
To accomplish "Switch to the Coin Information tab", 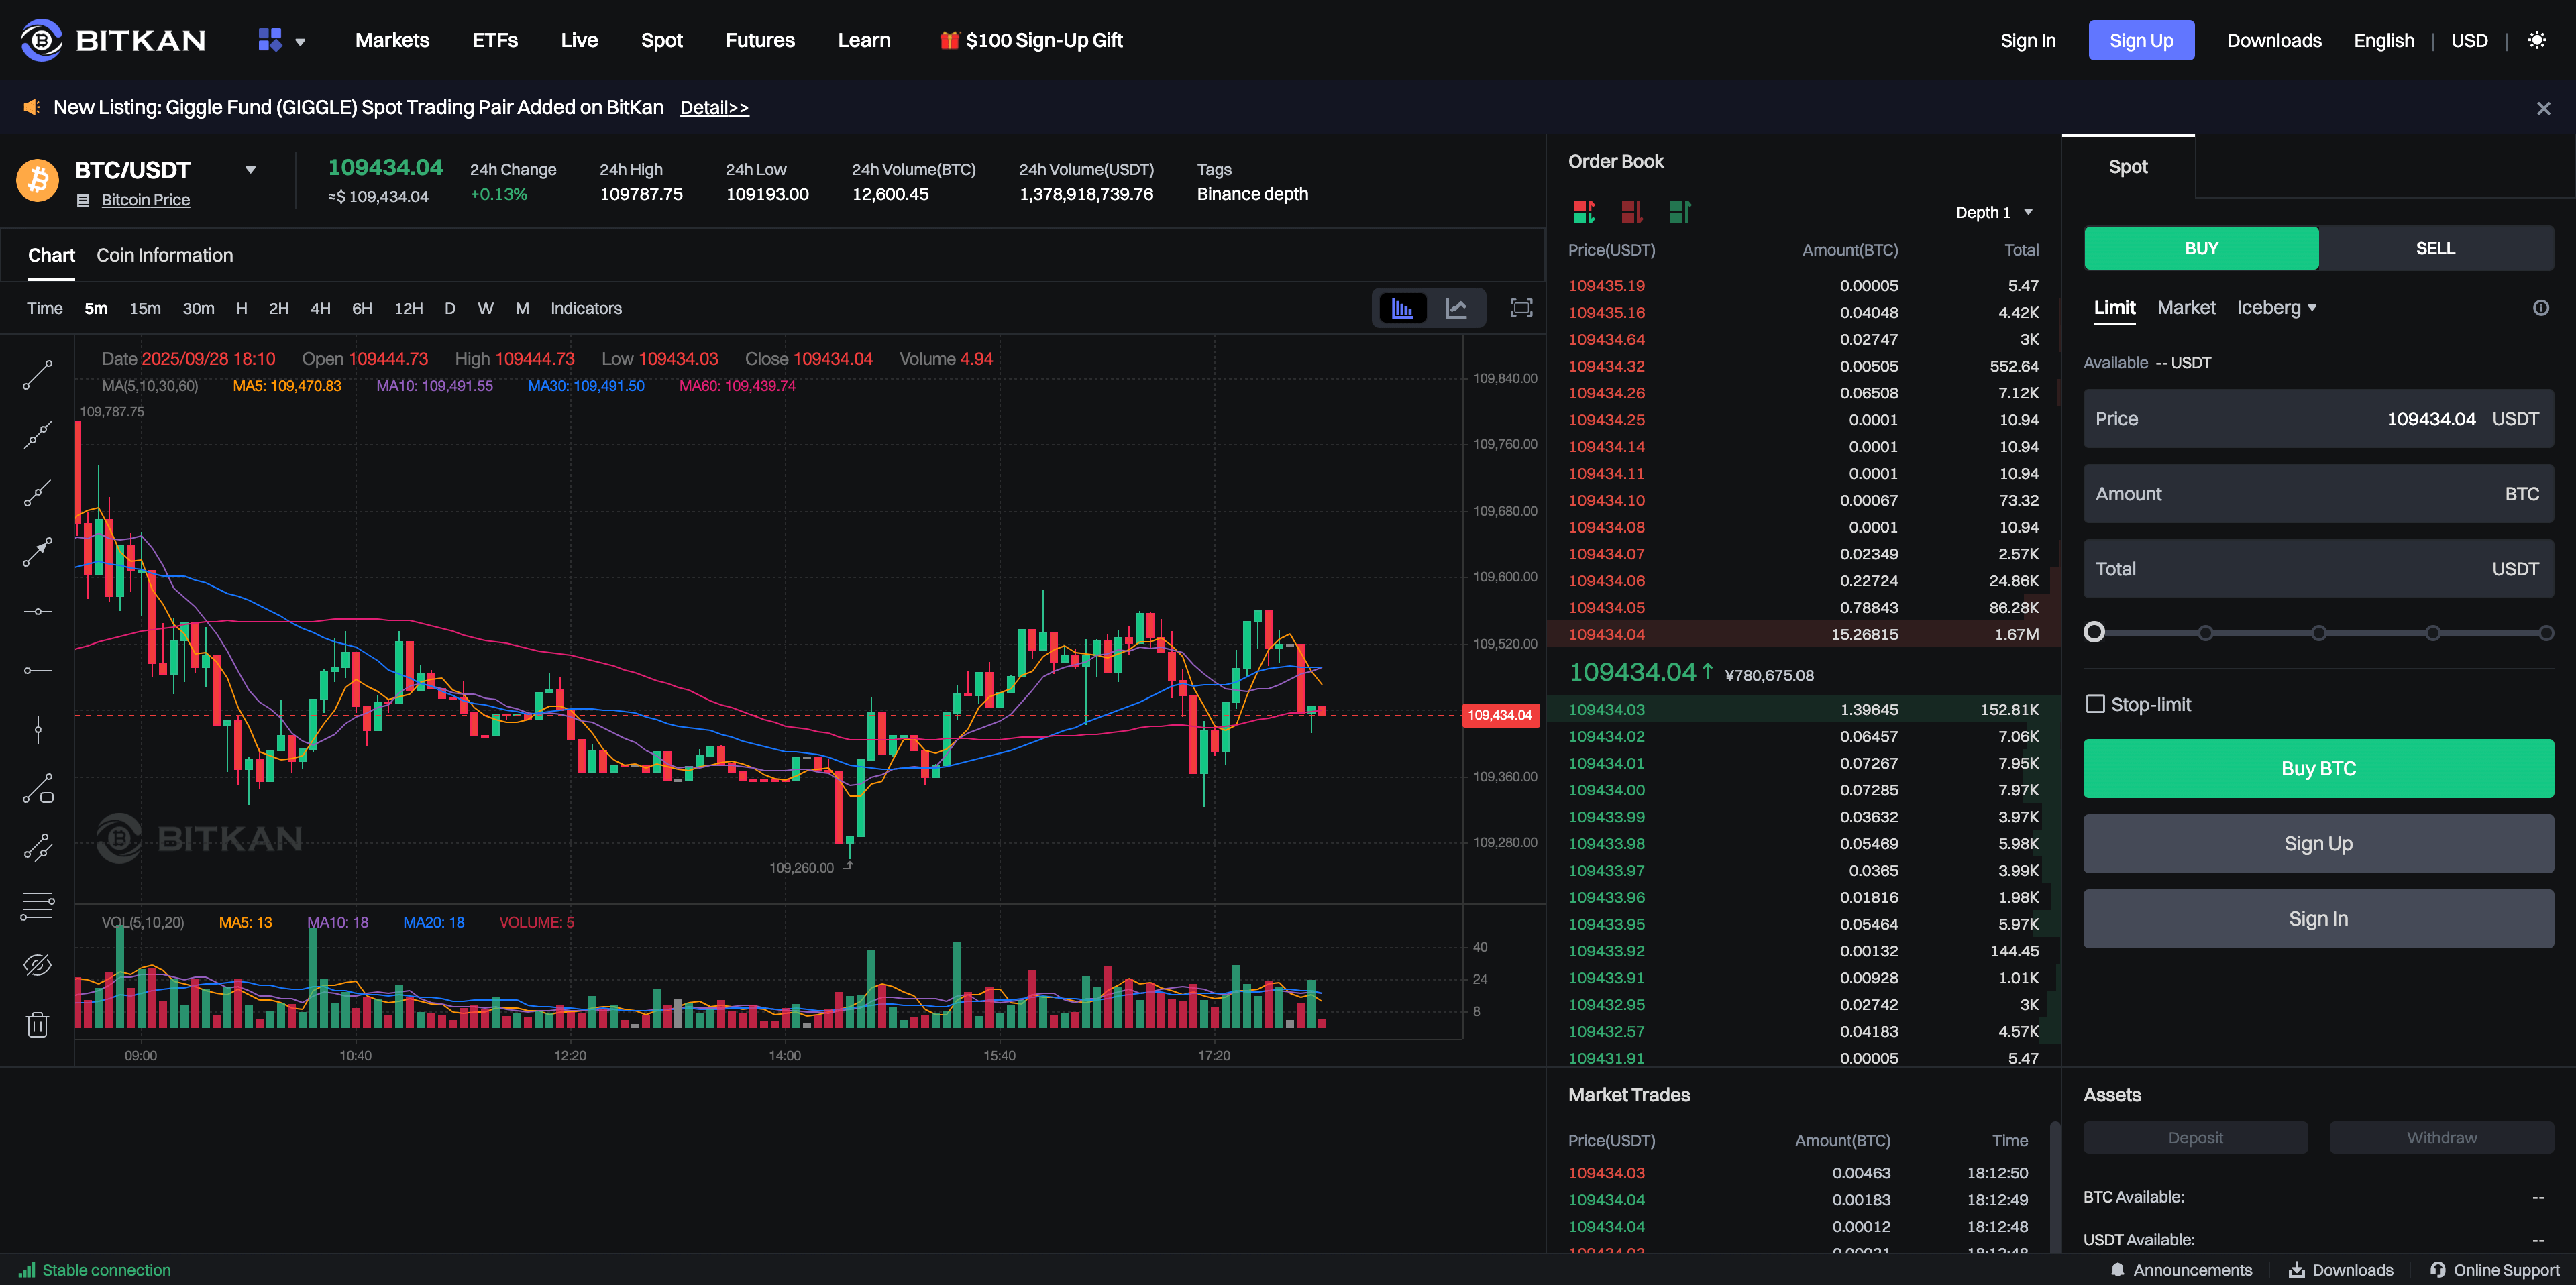I will (x=164, y=255).
